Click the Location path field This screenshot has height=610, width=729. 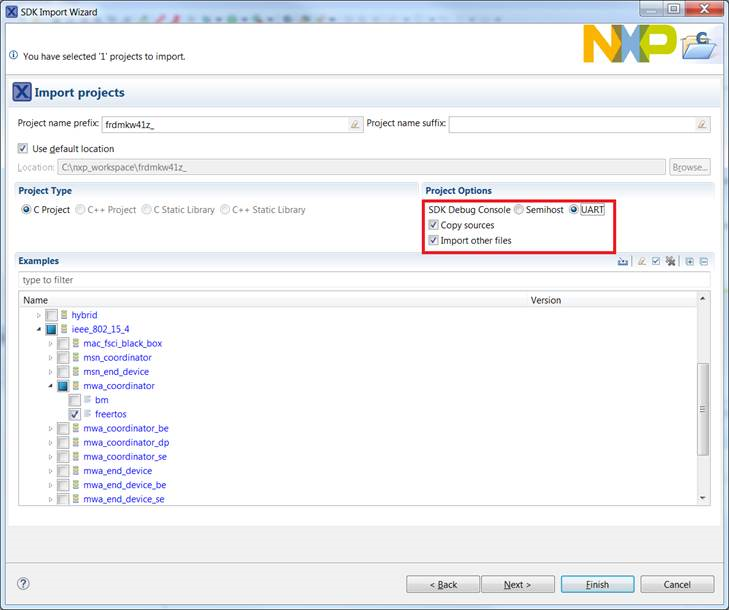(x=361, y=167)
